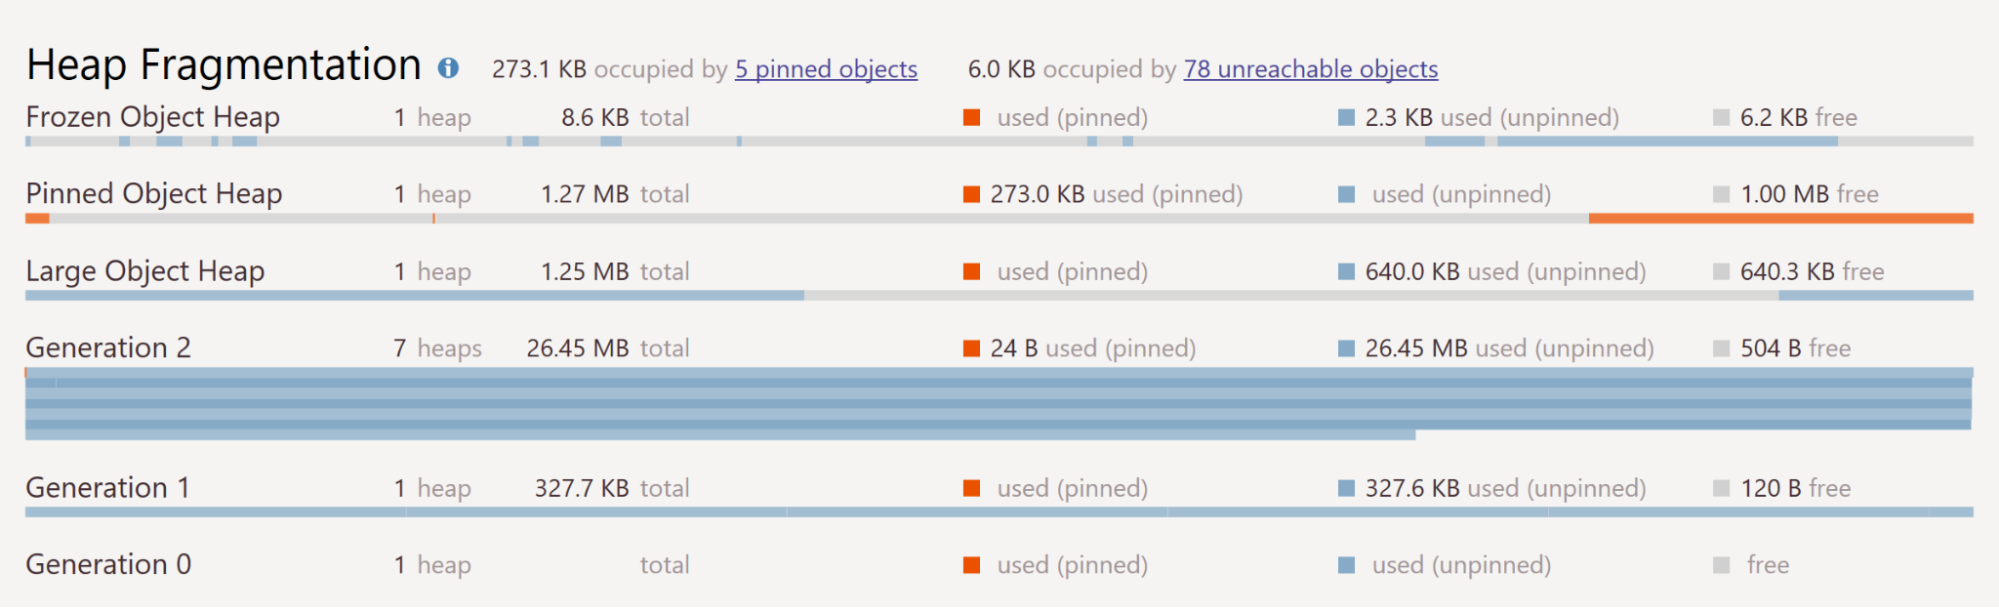Open the 78 unreachable objects link
The width and height of the screenshot is (1999, 608).
[1310, 69]
